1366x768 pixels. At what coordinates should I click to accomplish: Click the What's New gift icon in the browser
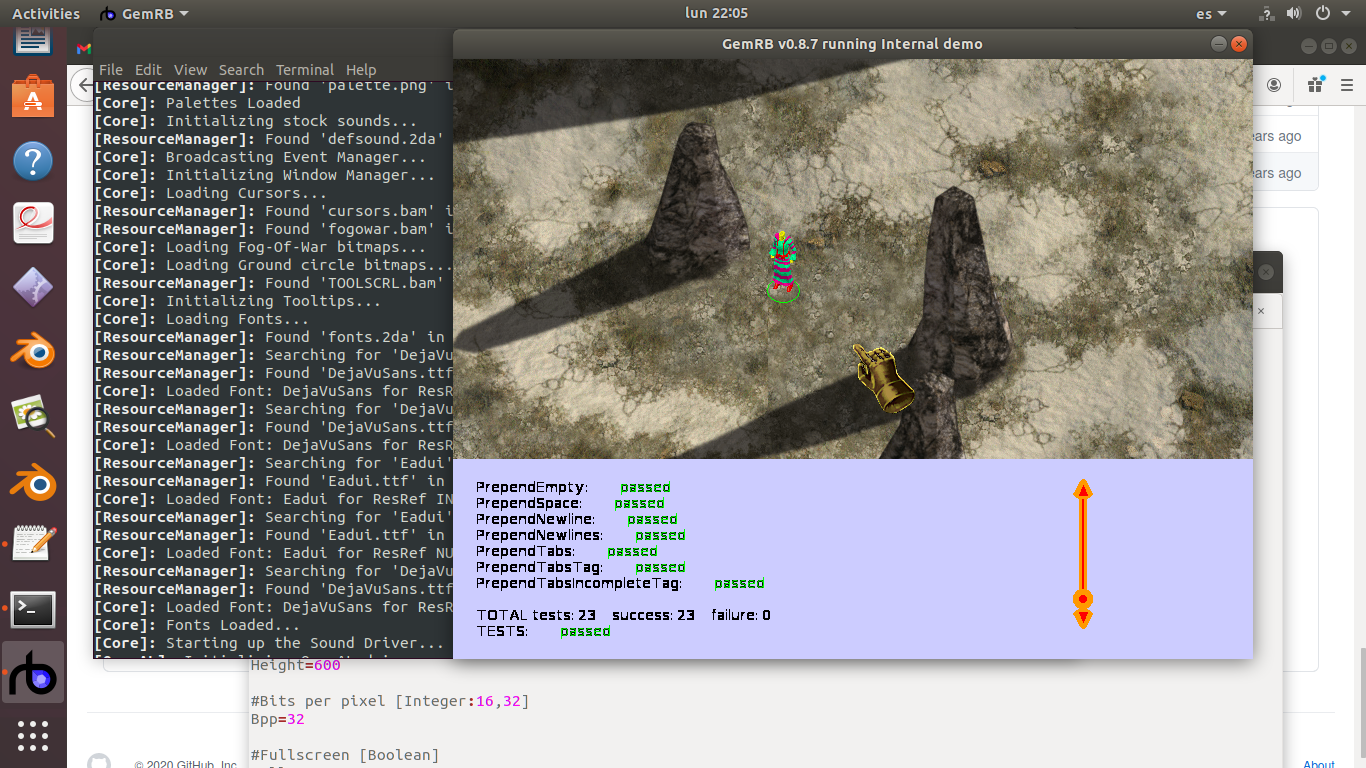(x=1315, y=85)
